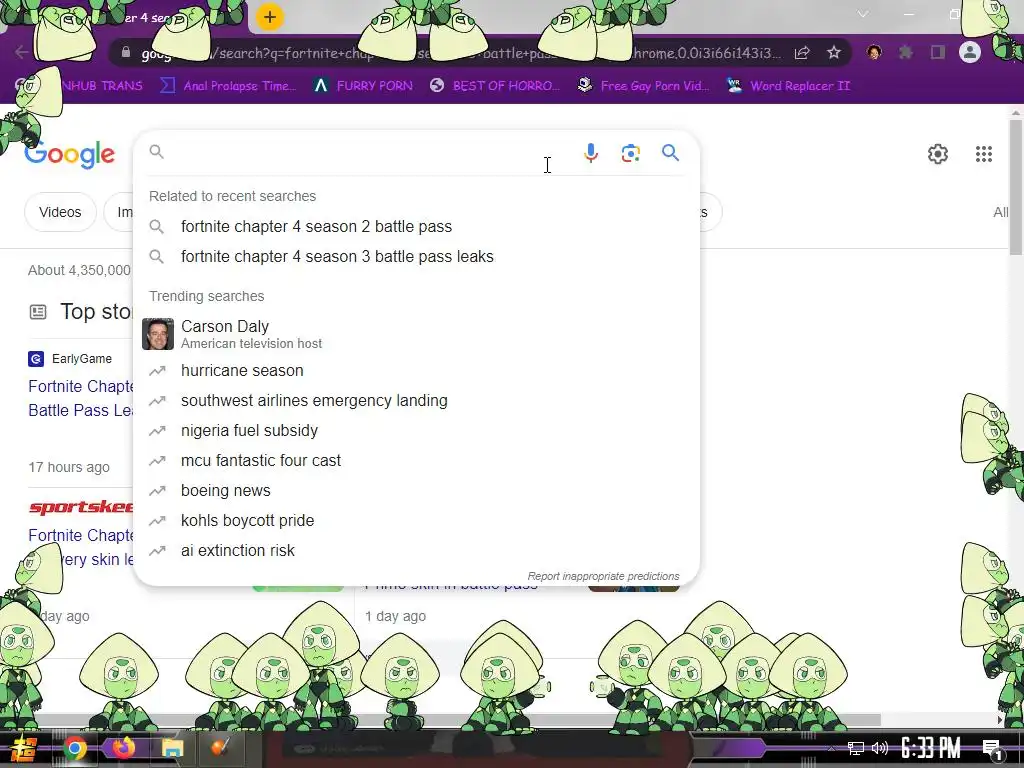Open File Explorer from the taskbar
Image resolution: width=1024 pixels, height=768 pixels.
tap(172, 748)
